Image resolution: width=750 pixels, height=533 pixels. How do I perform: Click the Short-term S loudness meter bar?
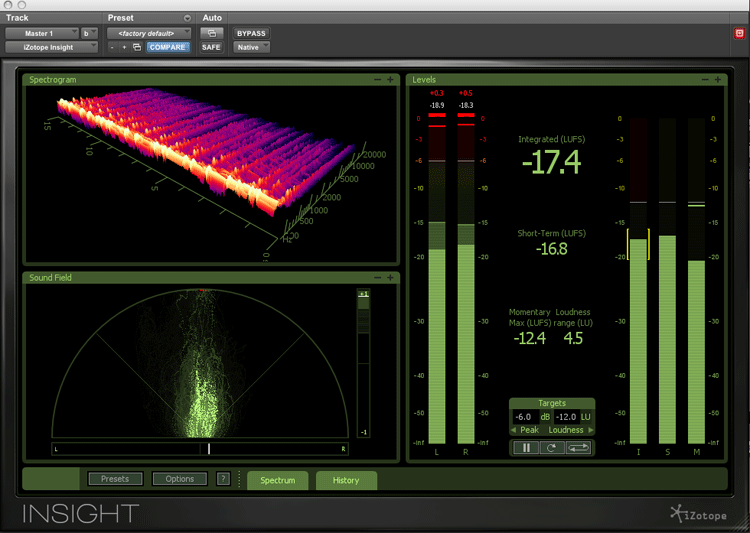click(x=667, y=281)
